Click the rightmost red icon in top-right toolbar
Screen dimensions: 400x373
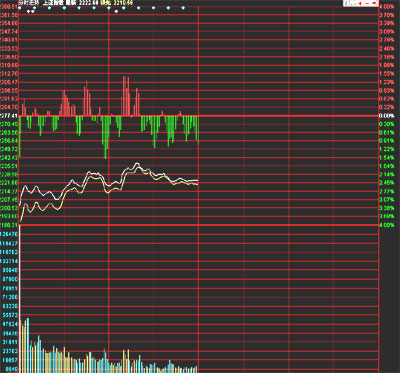coord(374,3)
